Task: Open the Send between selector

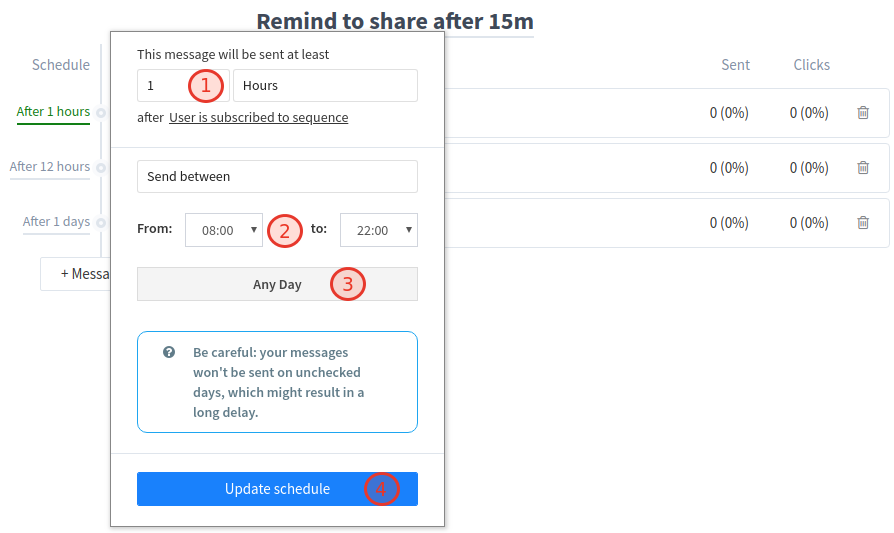Action: point(277,177)
